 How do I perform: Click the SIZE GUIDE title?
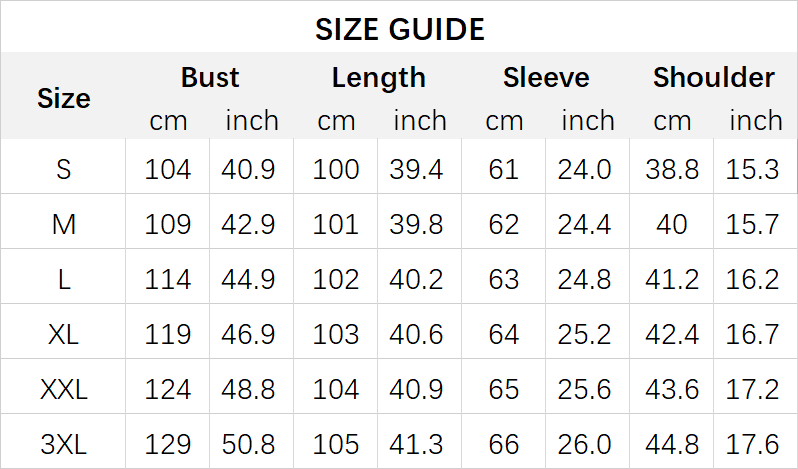click(x=399, y=29)
